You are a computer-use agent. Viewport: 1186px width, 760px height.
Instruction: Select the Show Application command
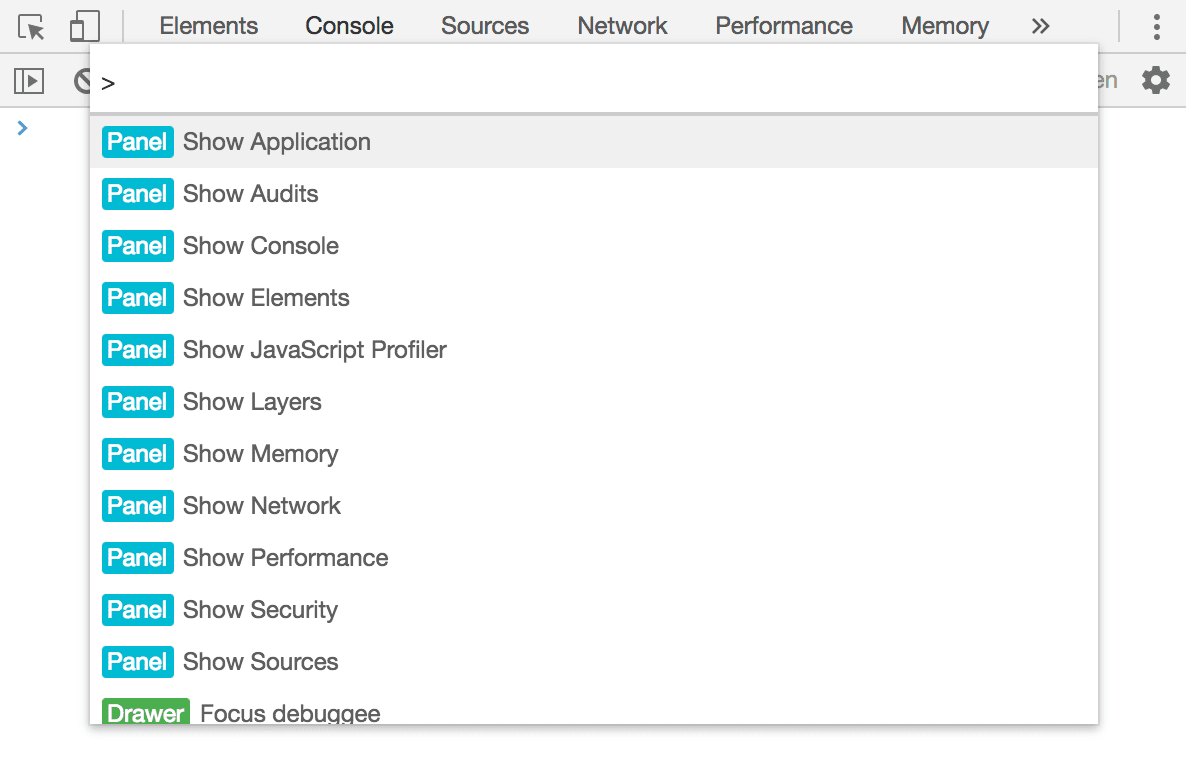click(276, 141)
